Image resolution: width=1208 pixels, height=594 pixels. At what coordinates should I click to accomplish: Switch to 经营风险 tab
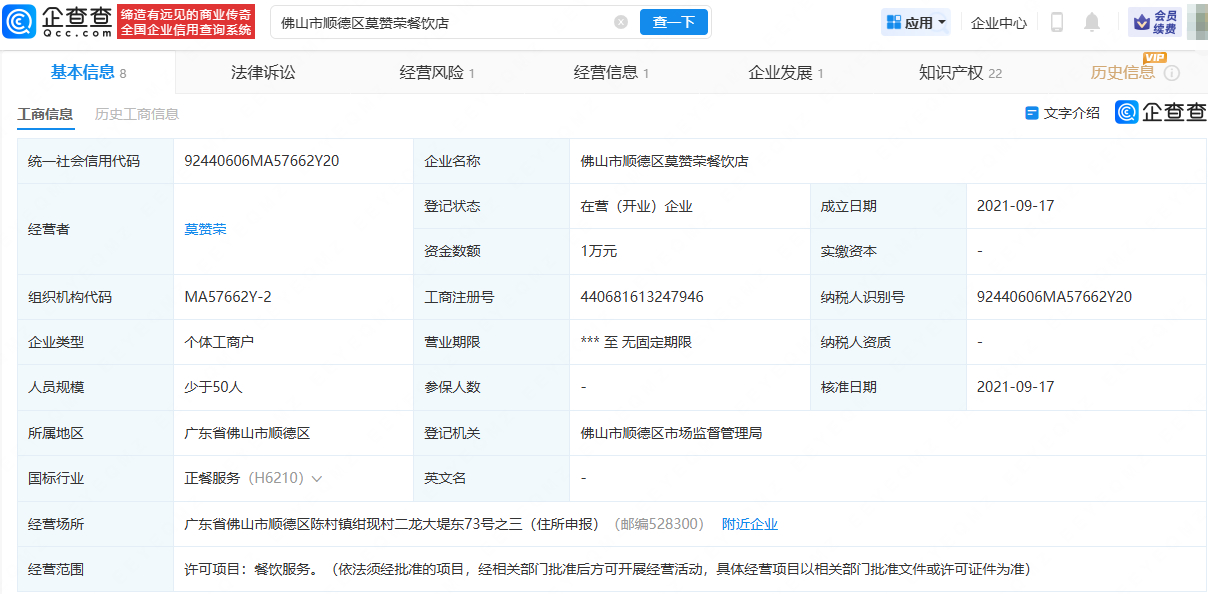[437, 72]
